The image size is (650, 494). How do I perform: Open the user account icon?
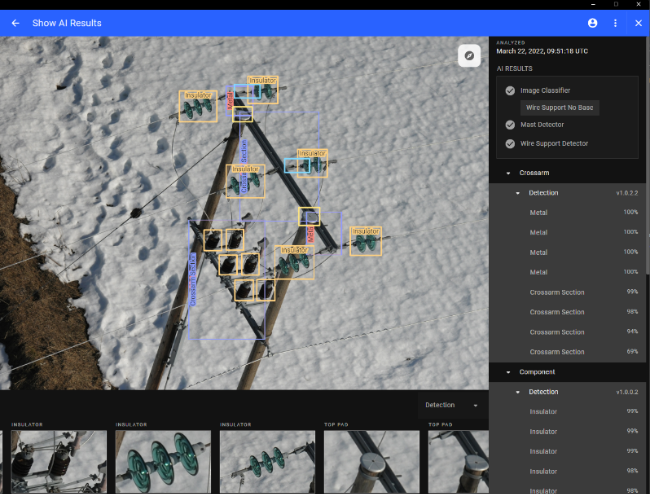click(x=593, y=23)
